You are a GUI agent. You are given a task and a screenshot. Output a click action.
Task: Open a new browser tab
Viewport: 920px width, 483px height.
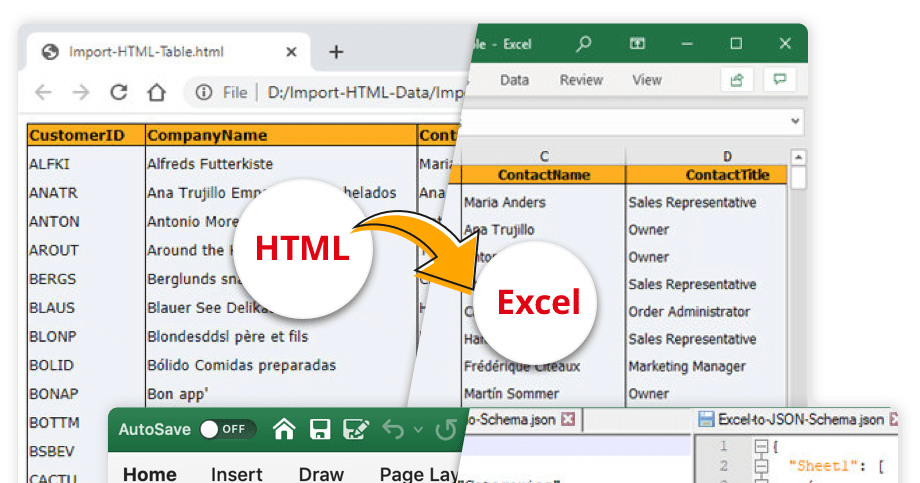[336, 52]
